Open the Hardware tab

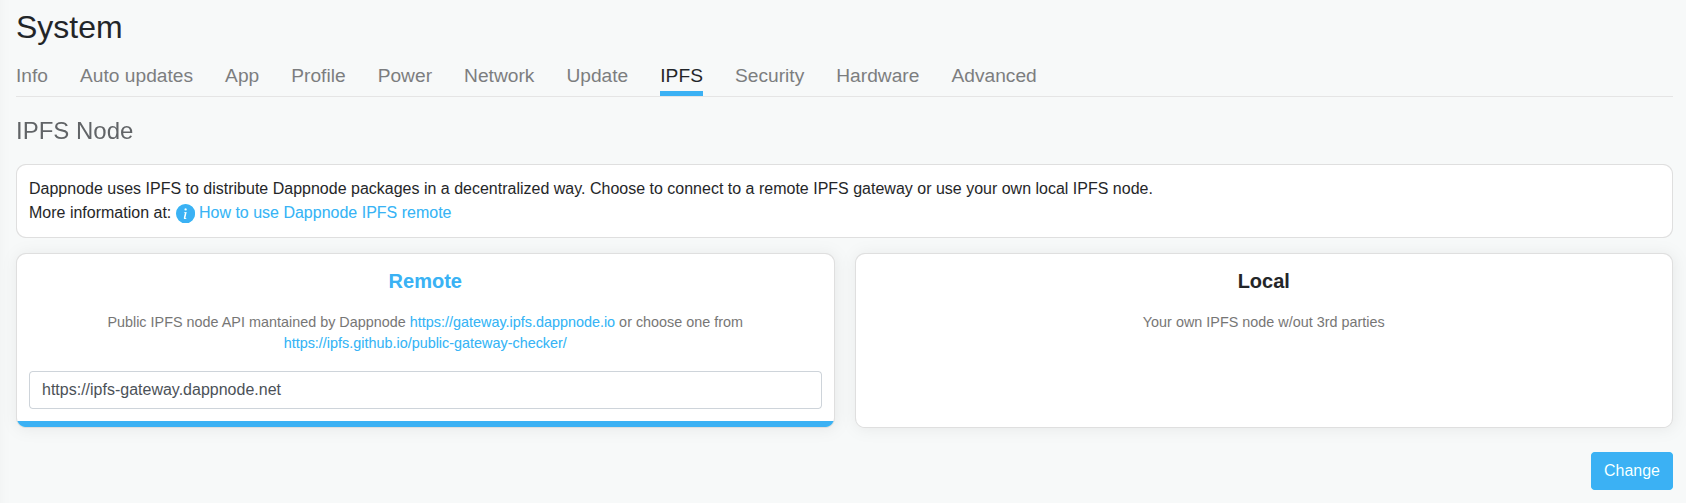pyautogui.click(x=877, y=76)
